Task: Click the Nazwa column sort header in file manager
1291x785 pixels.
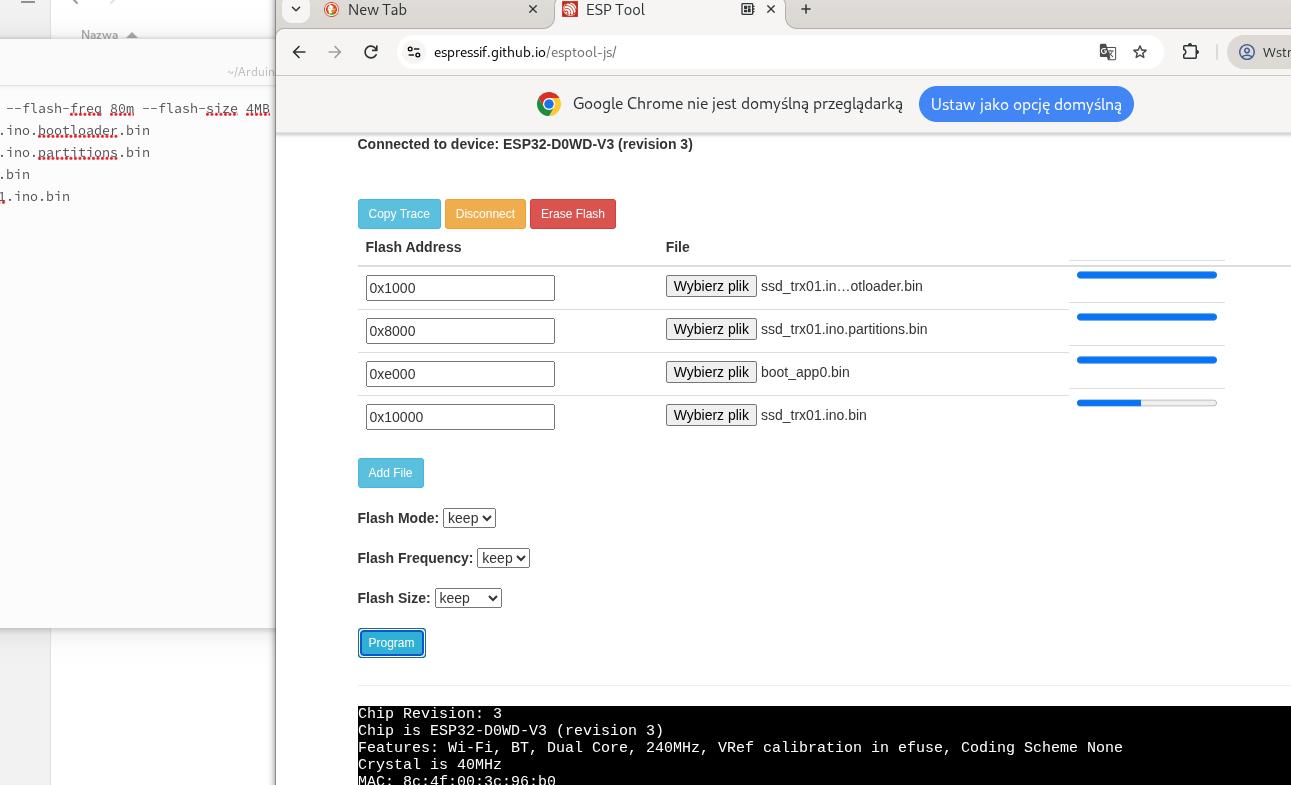Action: pyautogui.click(x=108, y=35)
